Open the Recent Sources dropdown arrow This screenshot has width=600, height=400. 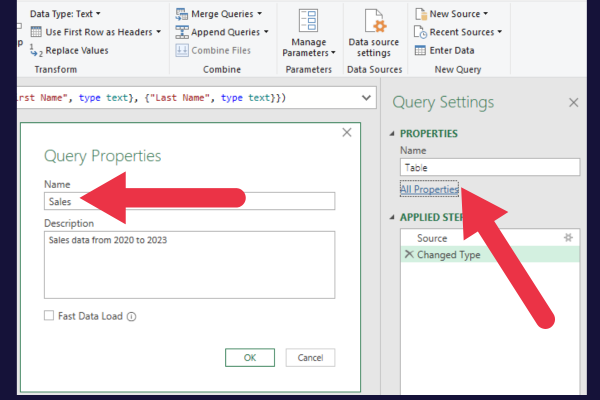(500, 32)
